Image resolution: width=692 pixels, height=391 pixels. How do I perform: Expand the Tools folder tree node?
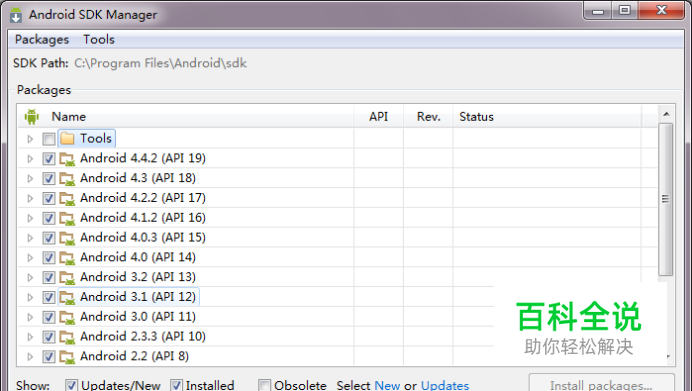click(x=30, y=139)
